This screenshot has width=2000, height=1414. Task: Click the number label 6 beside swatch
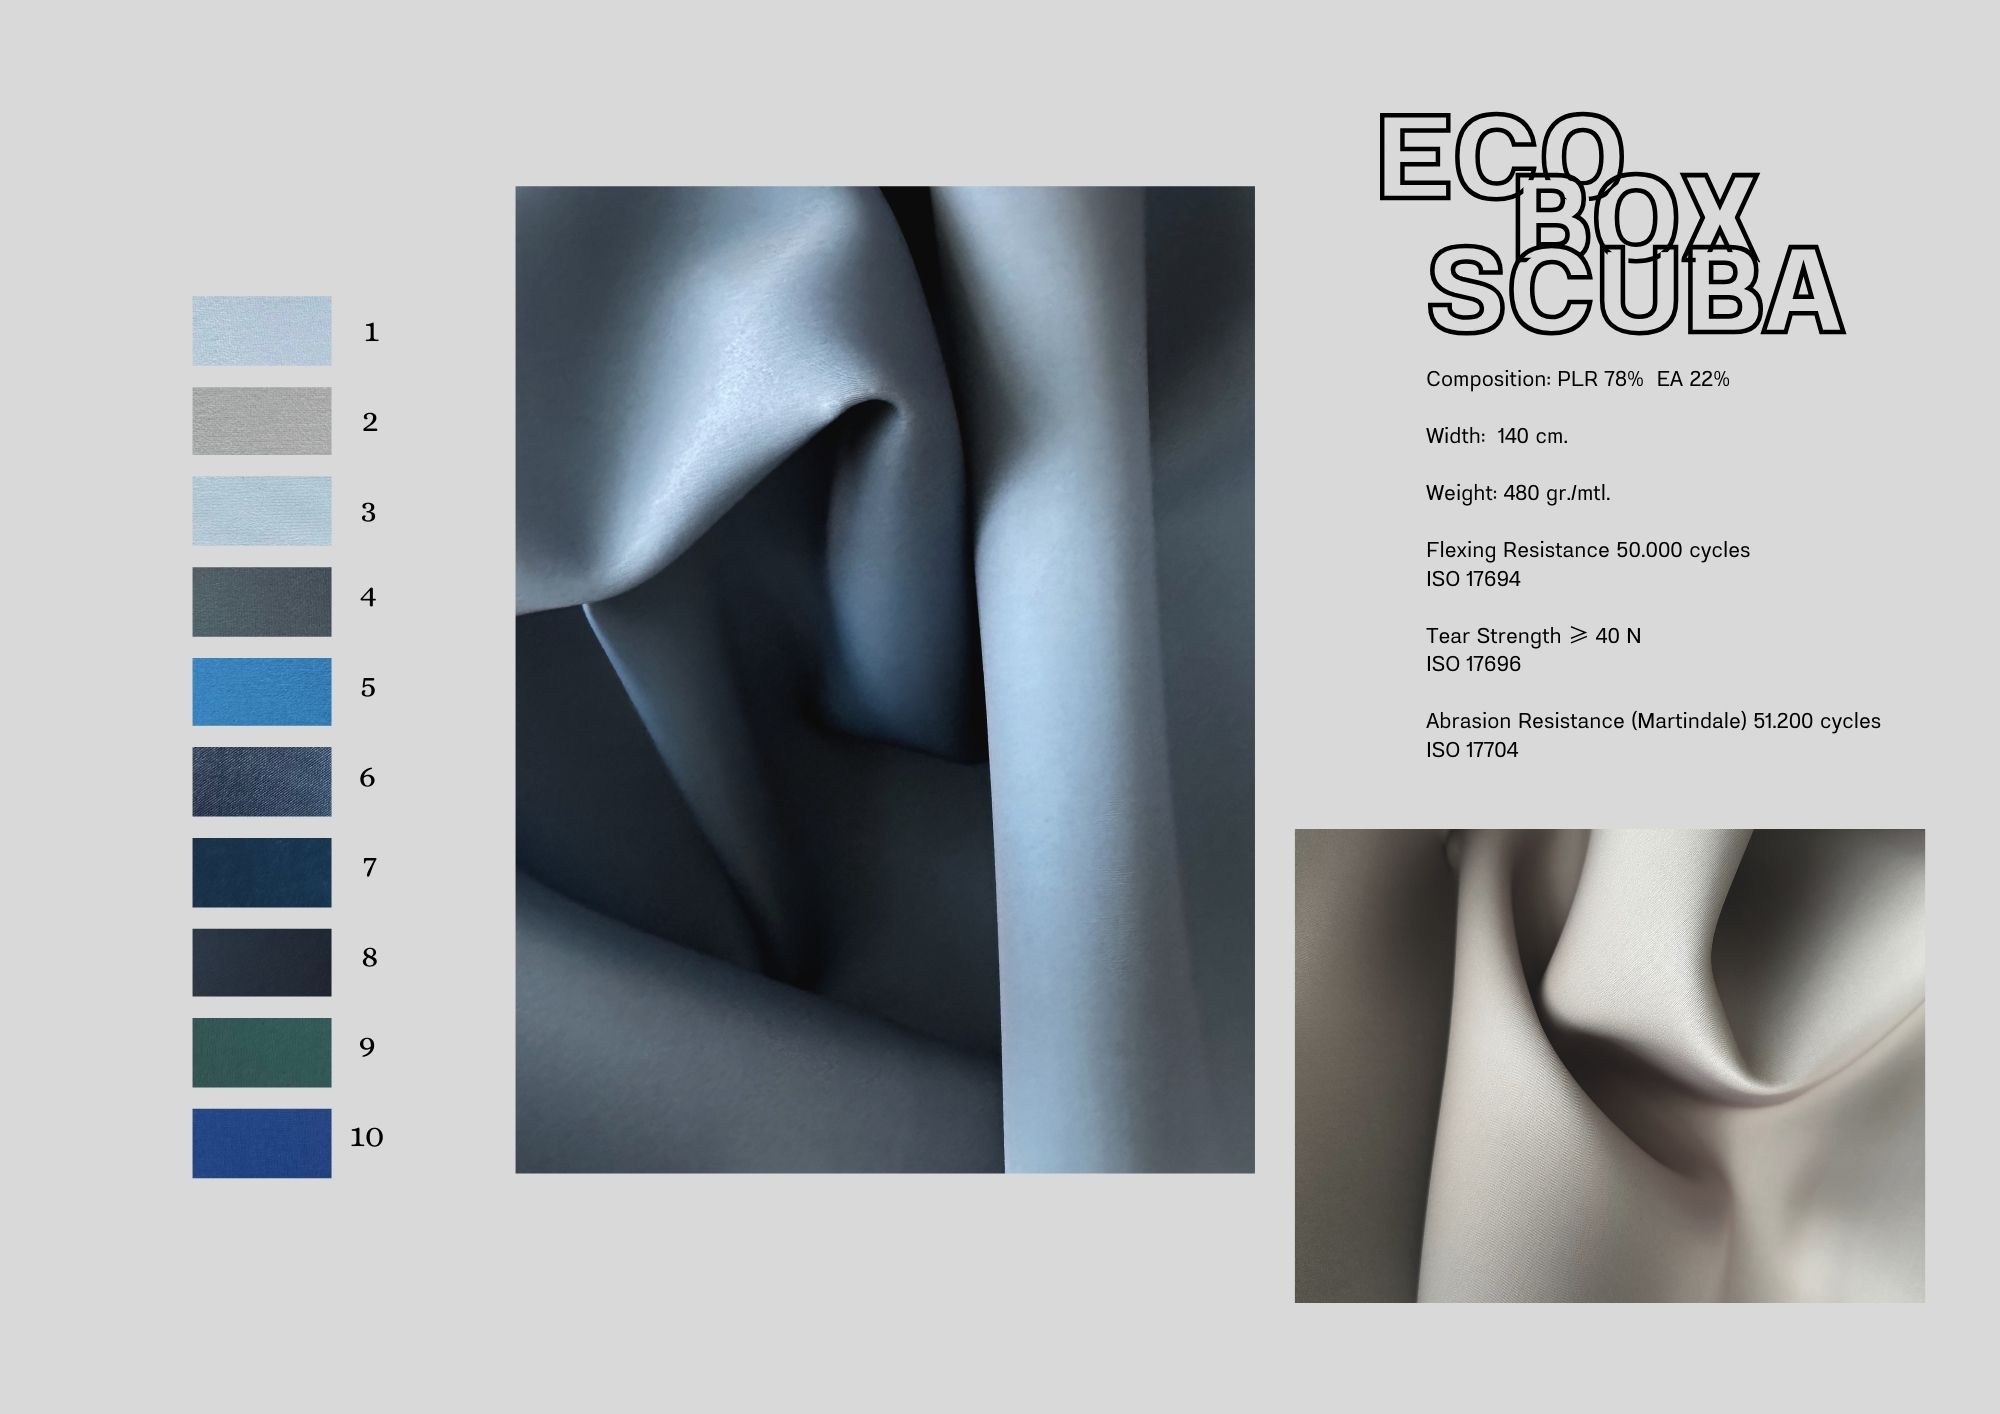367,778
